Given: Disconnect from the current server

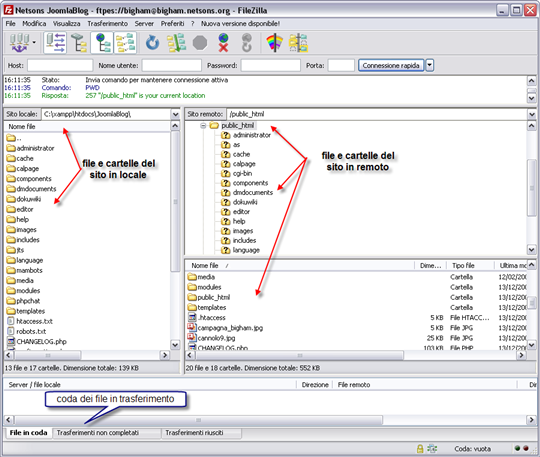Looking at the screenshot, I should (223, 43).
